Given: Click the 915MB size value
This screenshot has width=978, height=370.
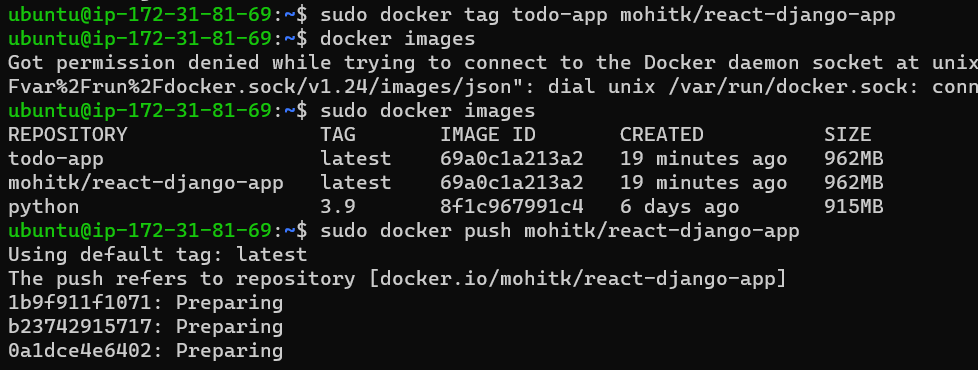Looking at the screenshot, I should [x=853, y=207].
